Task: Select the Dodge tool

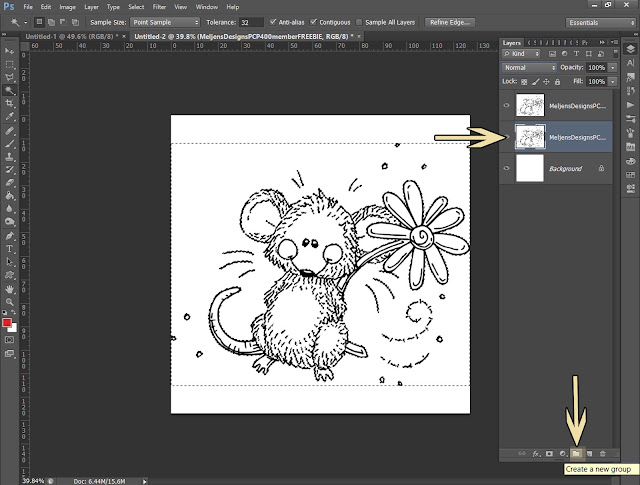Action: 9,222
